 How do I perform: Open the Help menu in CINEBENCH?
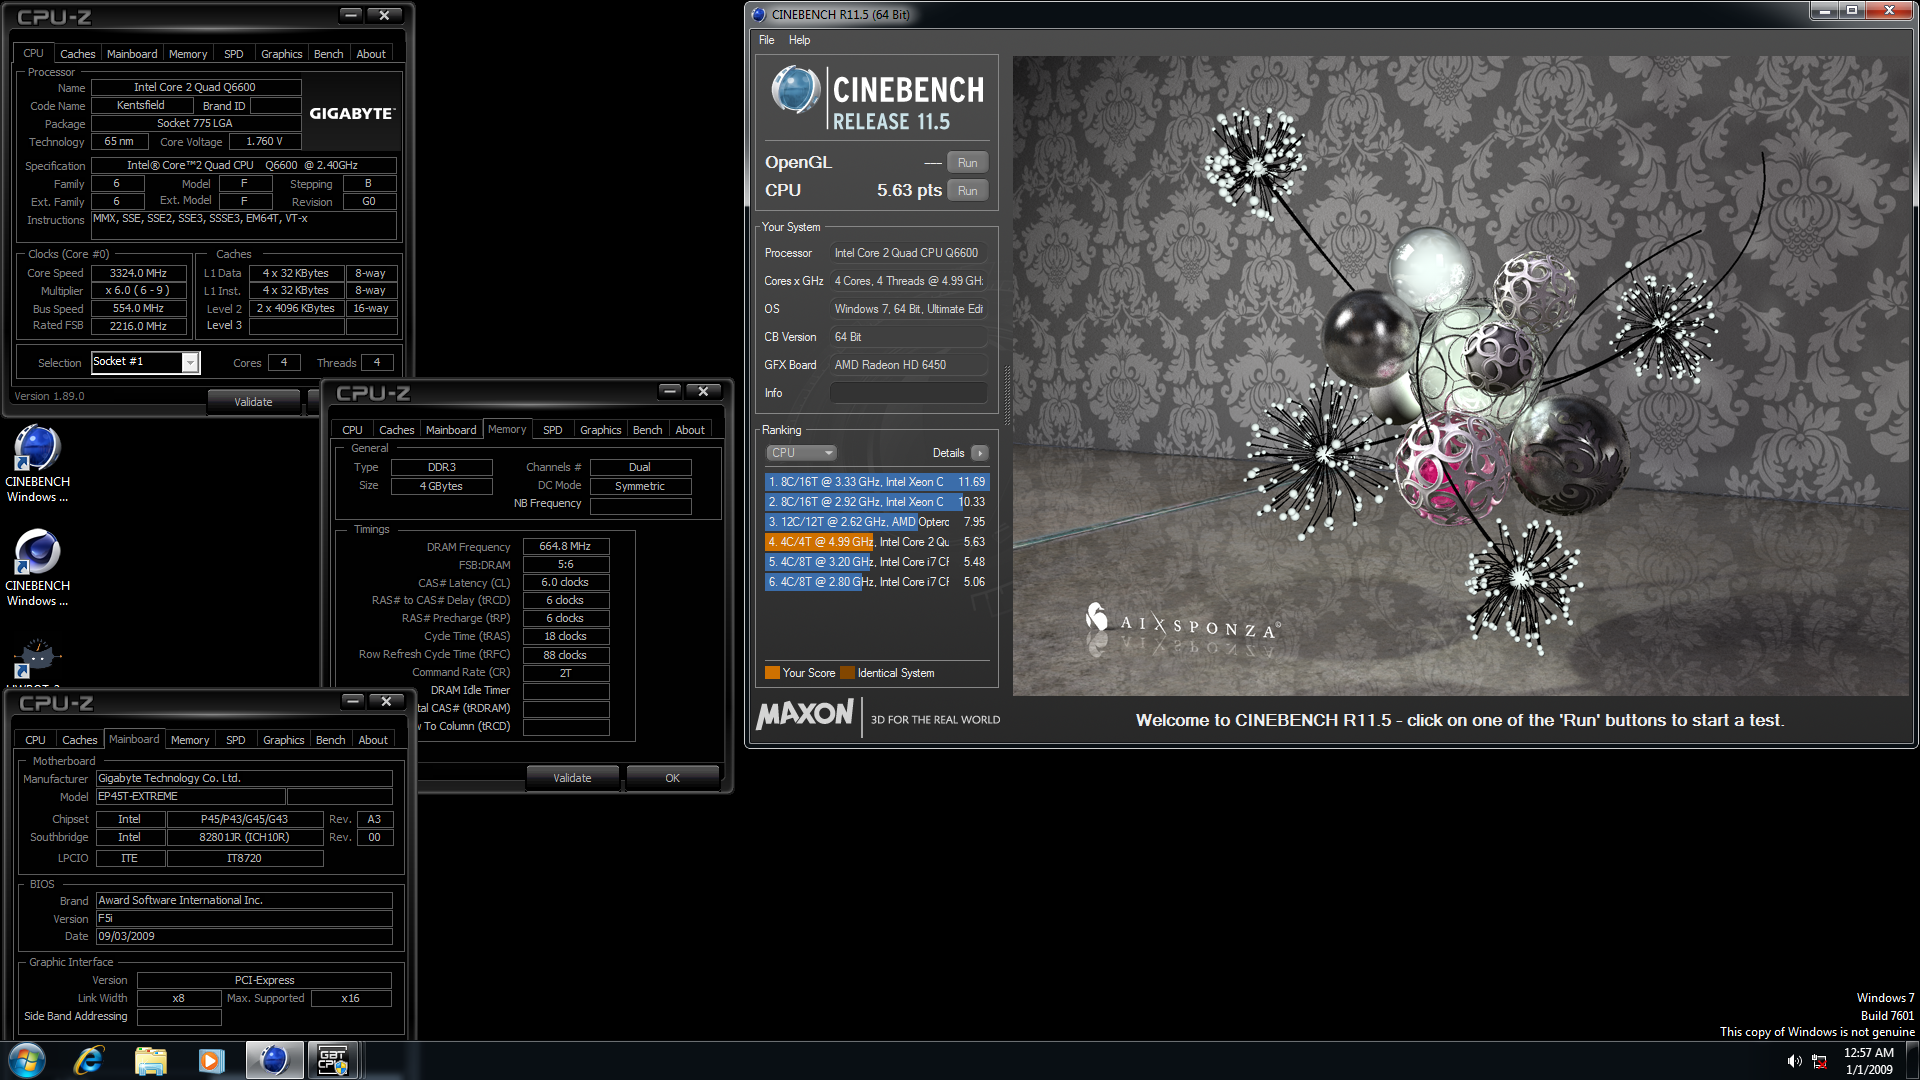[x=799, y=40]
